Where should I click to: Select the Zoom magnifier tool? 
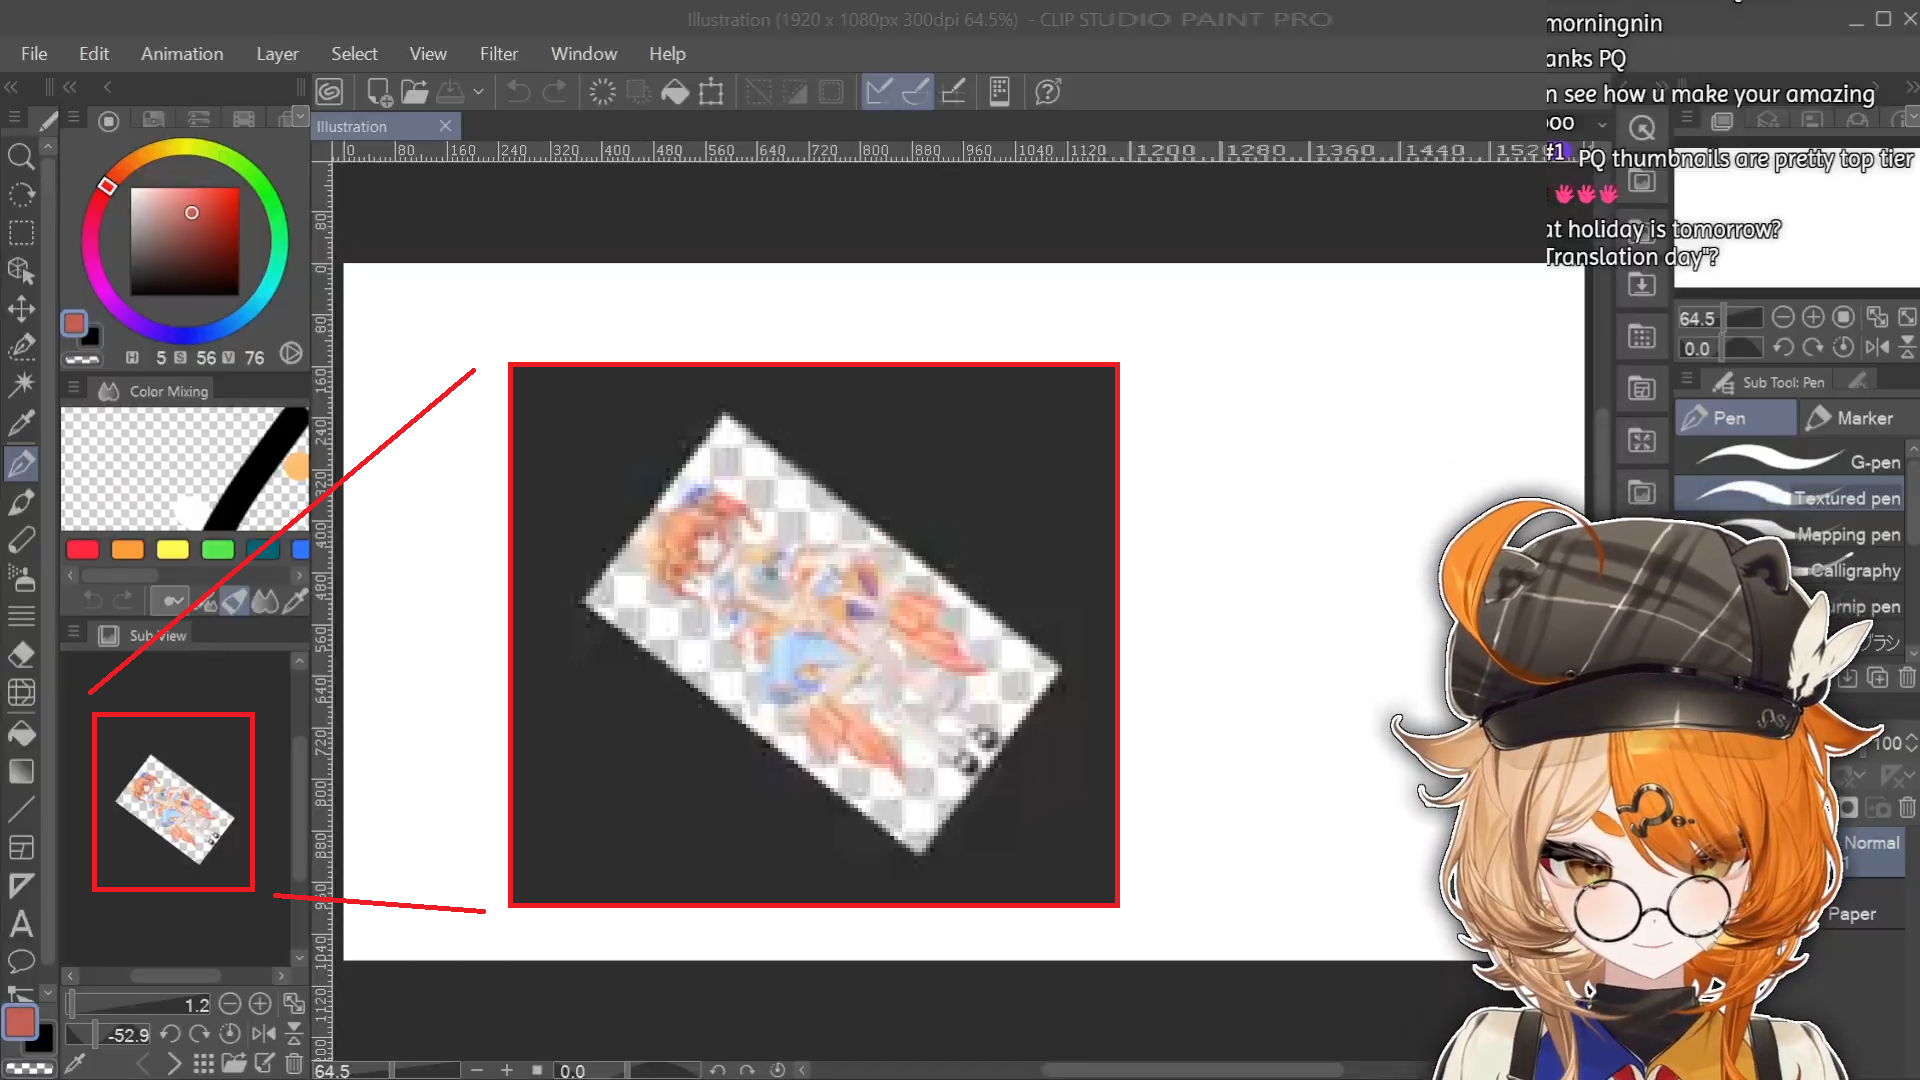[x=21, y=157]
